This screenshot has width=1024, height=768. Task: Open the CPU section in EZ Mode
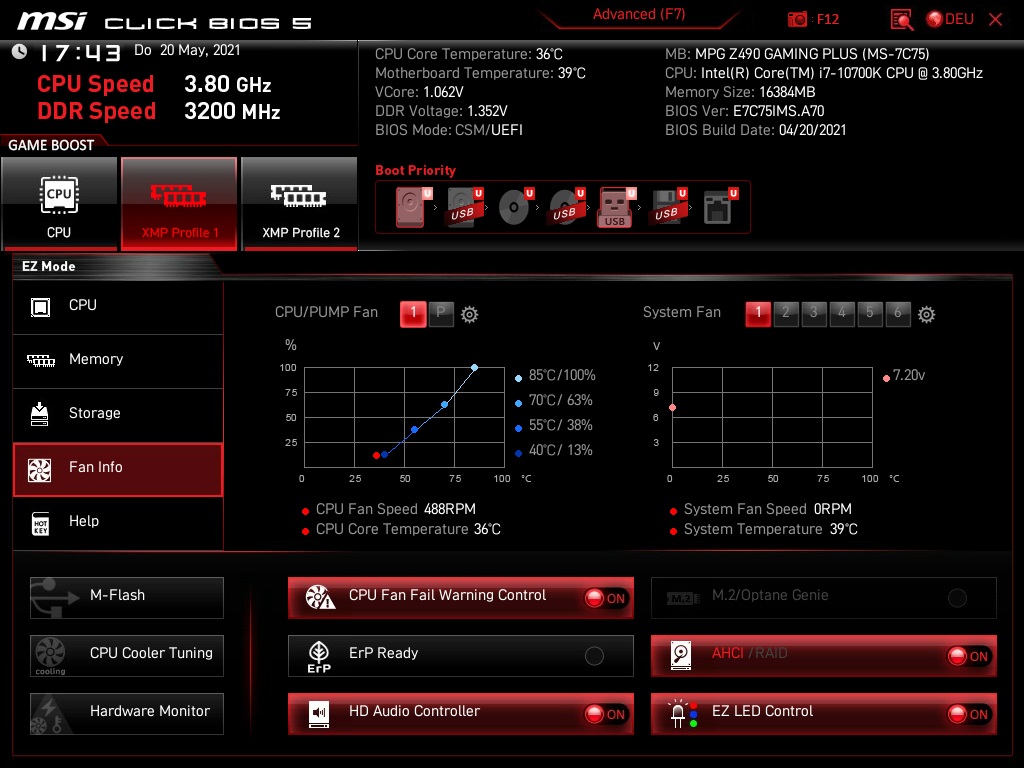[x=118, y=306]
